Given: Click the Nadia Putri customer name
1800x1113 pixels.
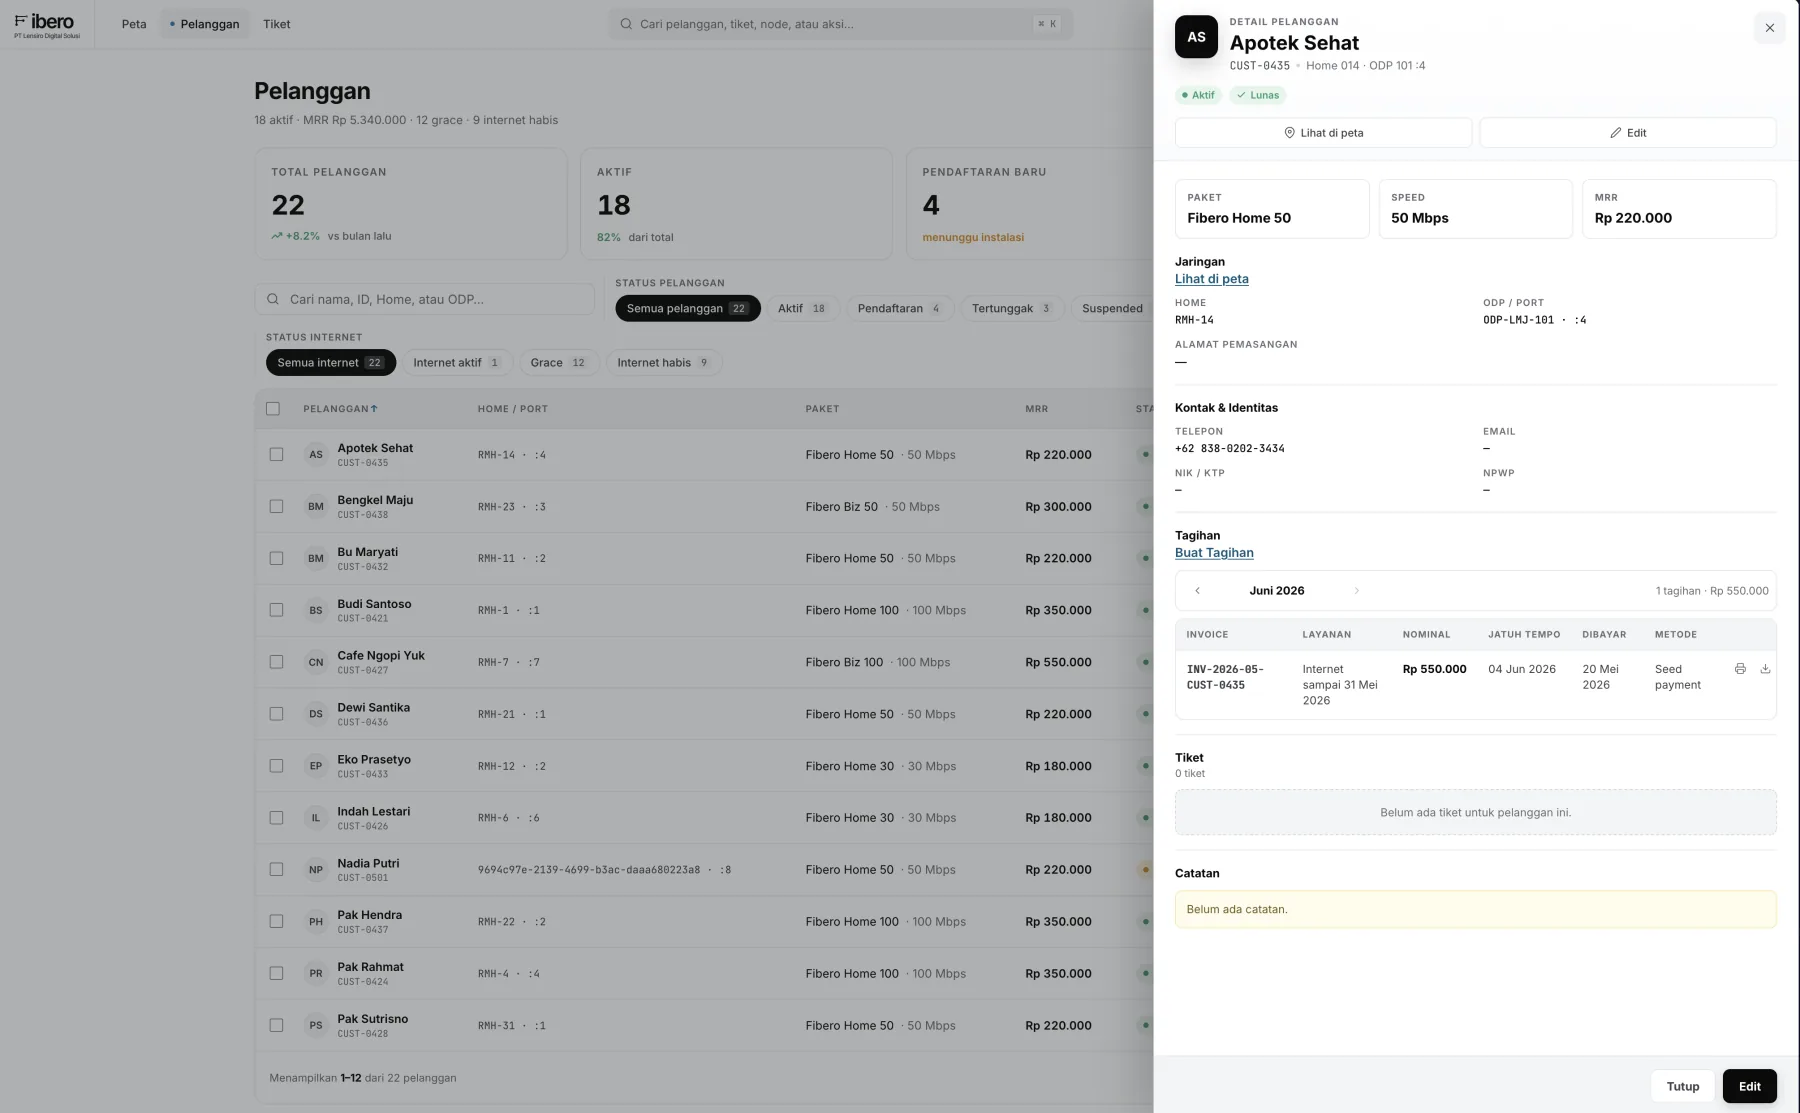Looking at the screenshot, I should click(368, 863).
